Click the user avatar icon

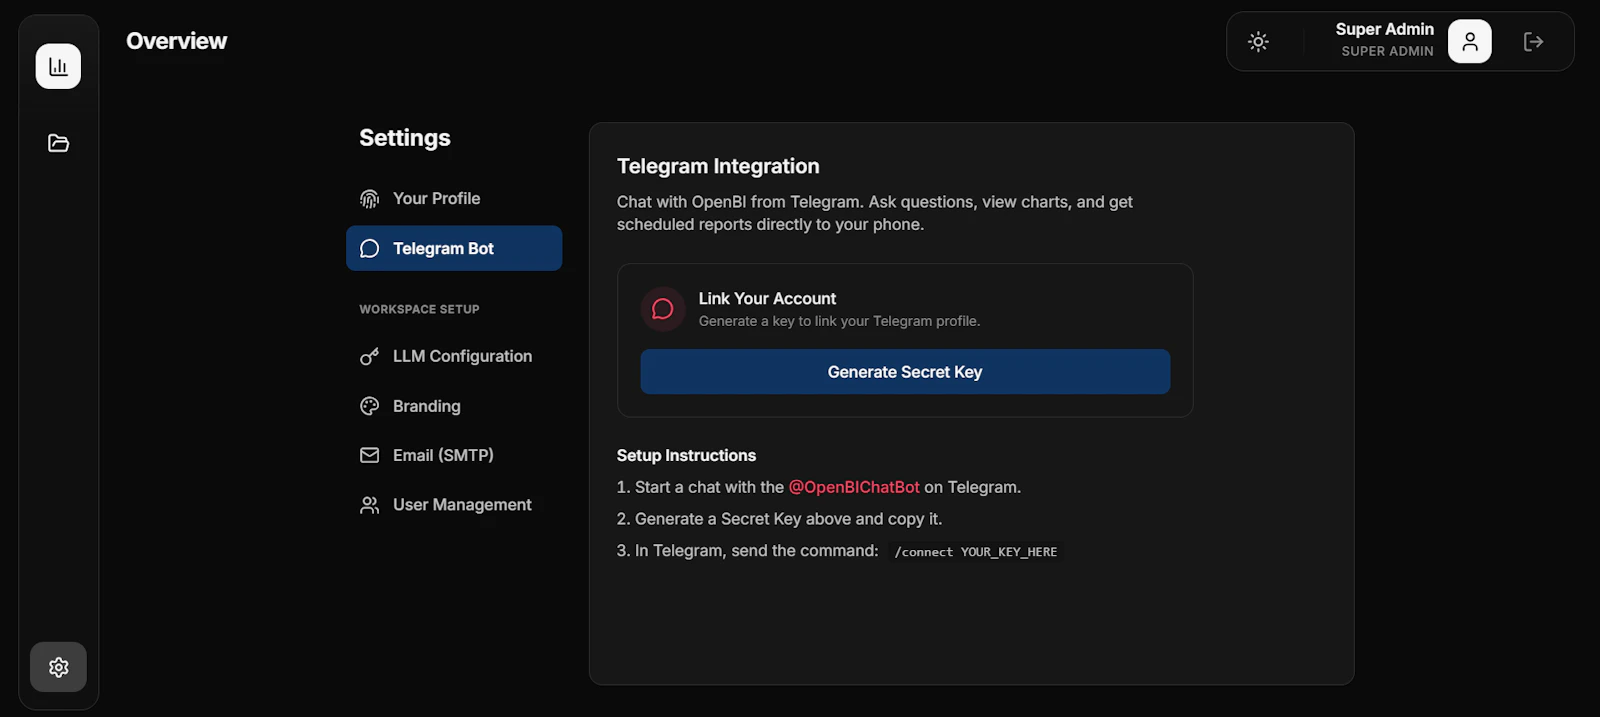pyautogui.click(x=1469, y=41)
